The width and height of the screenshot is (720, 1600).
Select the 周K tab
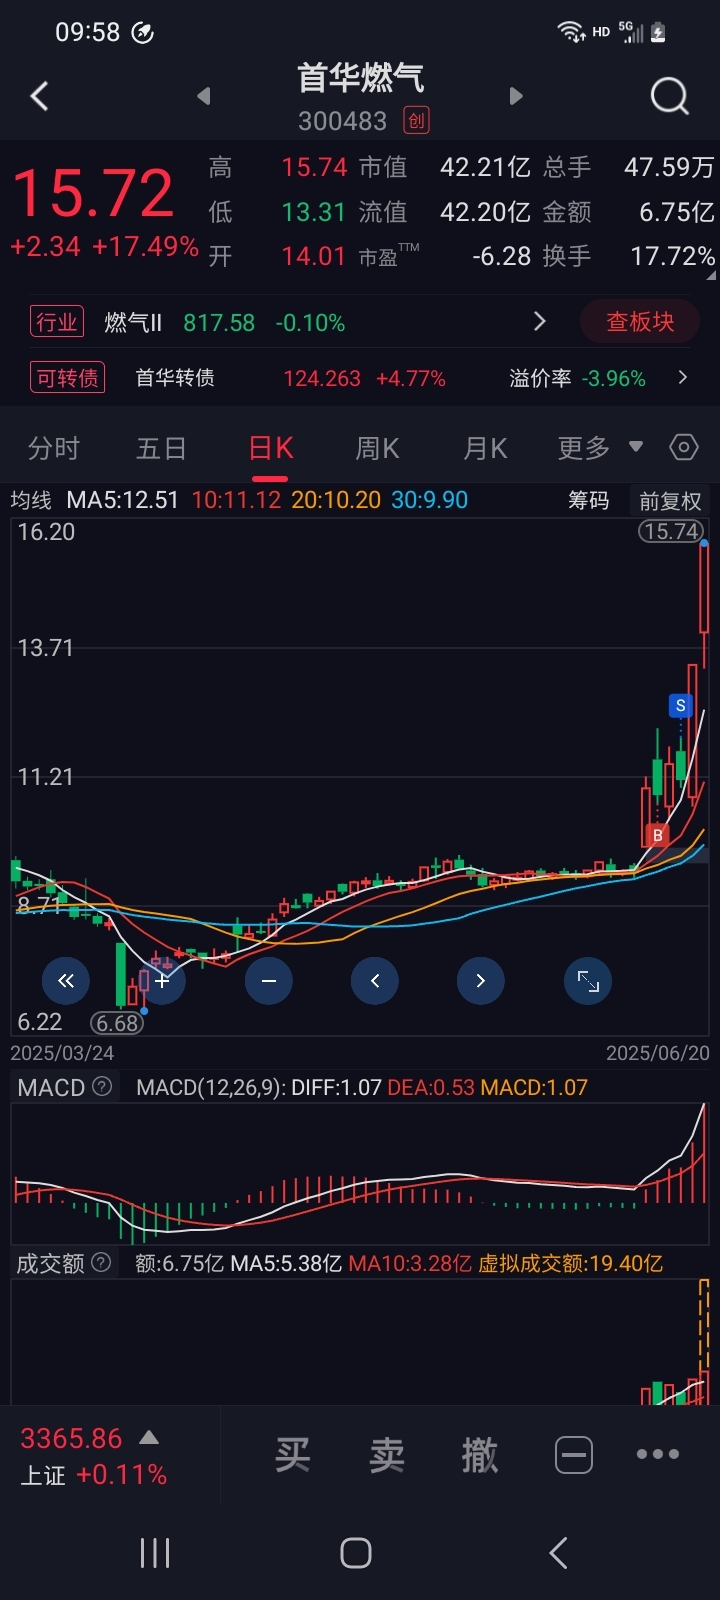tap(377, 448)
